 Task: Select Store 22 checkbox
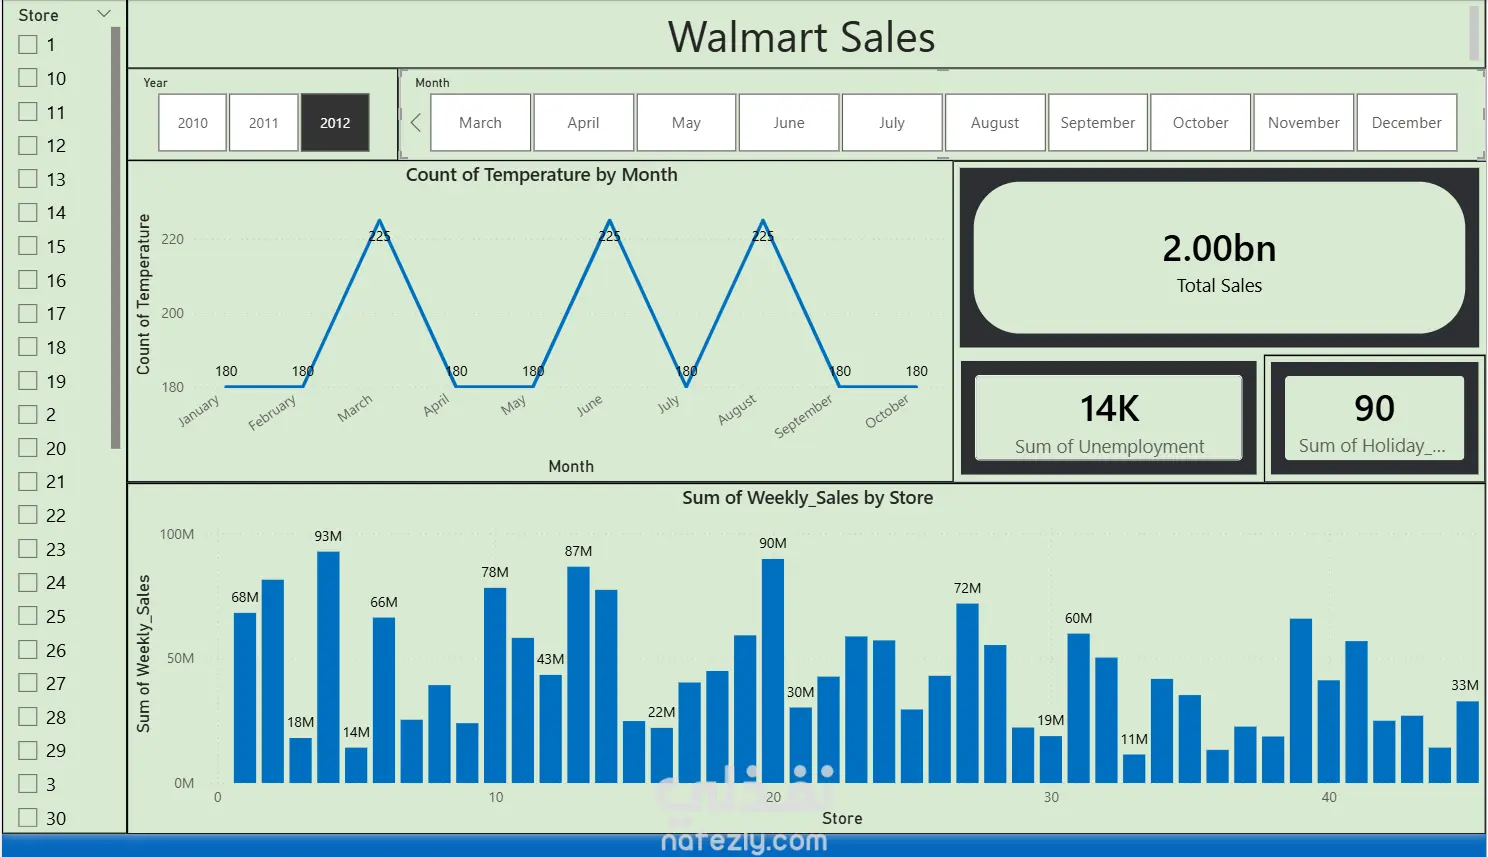(x=28, y=515)
